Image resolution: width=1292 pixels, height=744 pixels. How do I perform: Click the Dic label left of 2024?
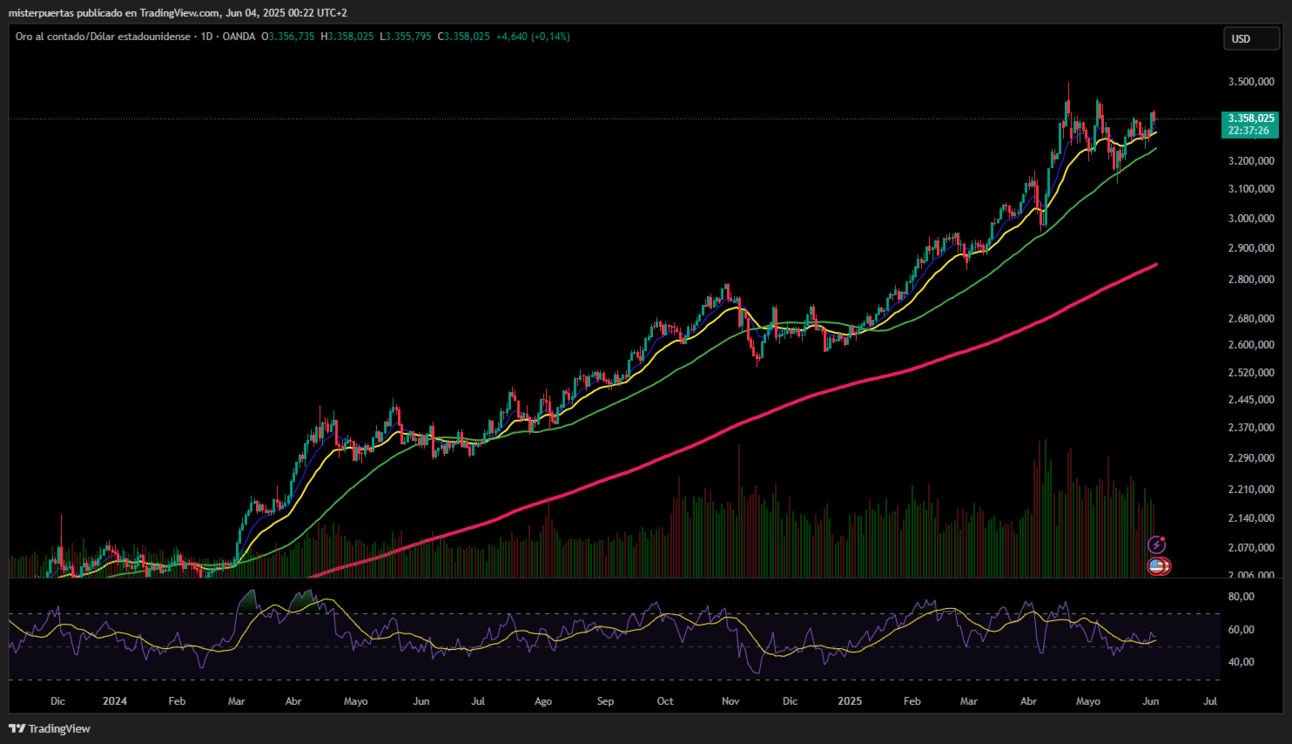tap(57, 702)
